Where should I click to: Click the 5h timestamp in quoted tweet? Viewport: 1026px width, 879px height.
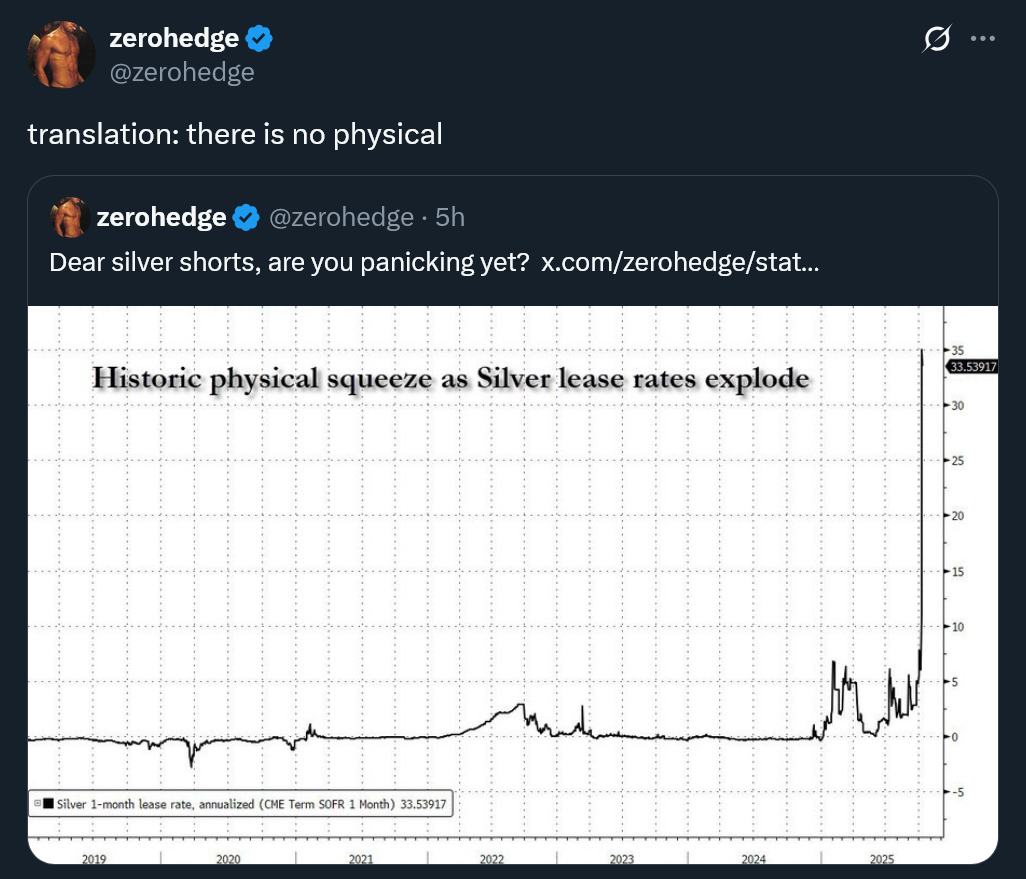click(x=450, y=217)
